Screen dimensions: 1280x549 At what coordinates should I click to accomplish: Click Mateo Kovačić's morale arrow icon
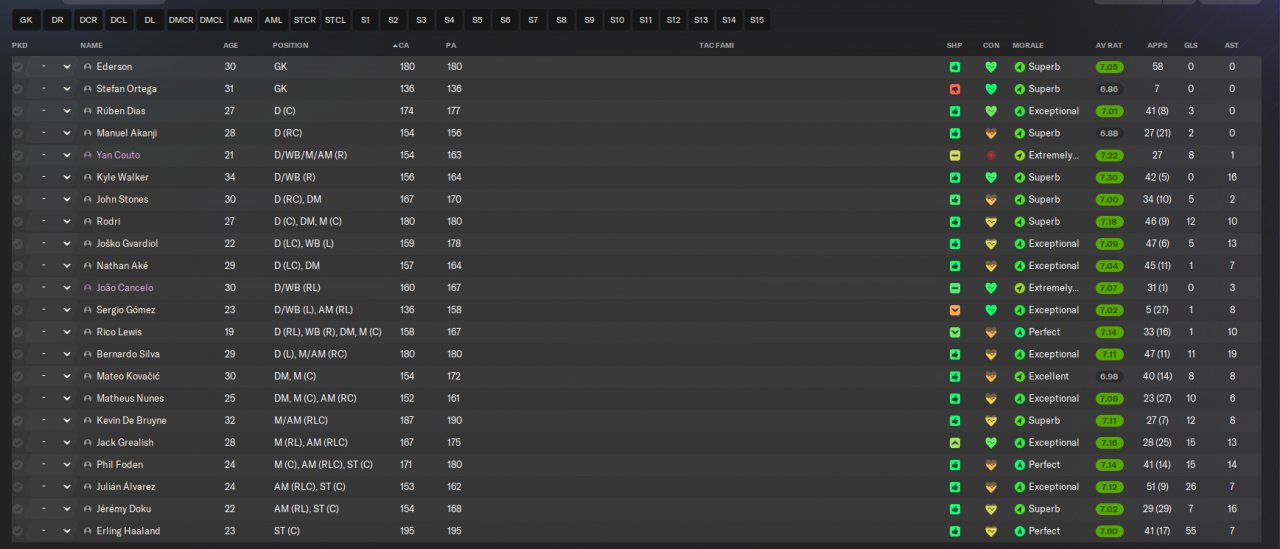1019,376
